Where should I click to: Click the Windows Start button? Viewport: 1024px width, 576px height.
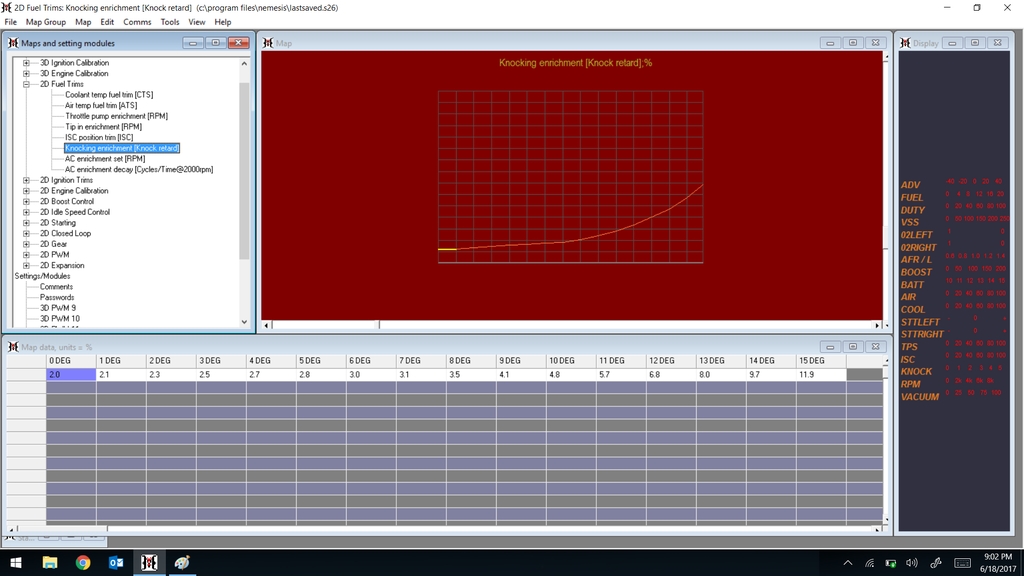[x=16, y=563]
